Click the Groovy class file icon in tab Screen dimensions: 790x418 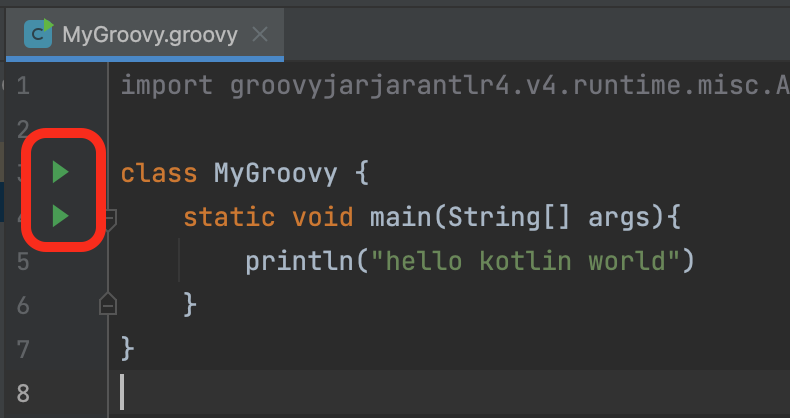[x=38, y=34]
